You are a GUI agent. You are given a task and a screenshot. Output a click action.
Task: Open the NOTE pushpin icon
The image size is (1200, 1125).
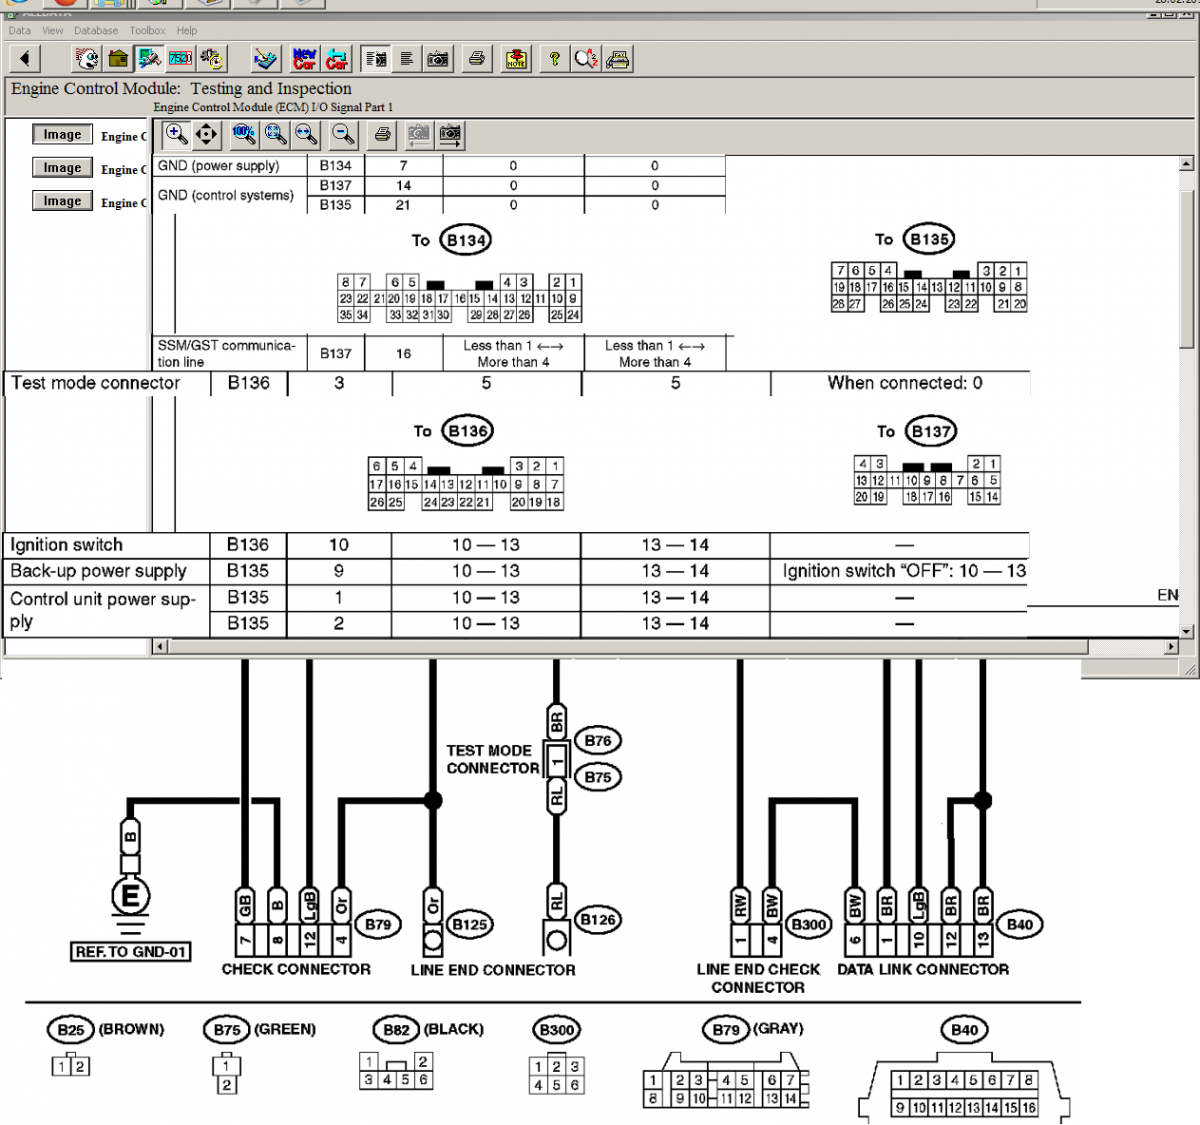pos(516,59)
